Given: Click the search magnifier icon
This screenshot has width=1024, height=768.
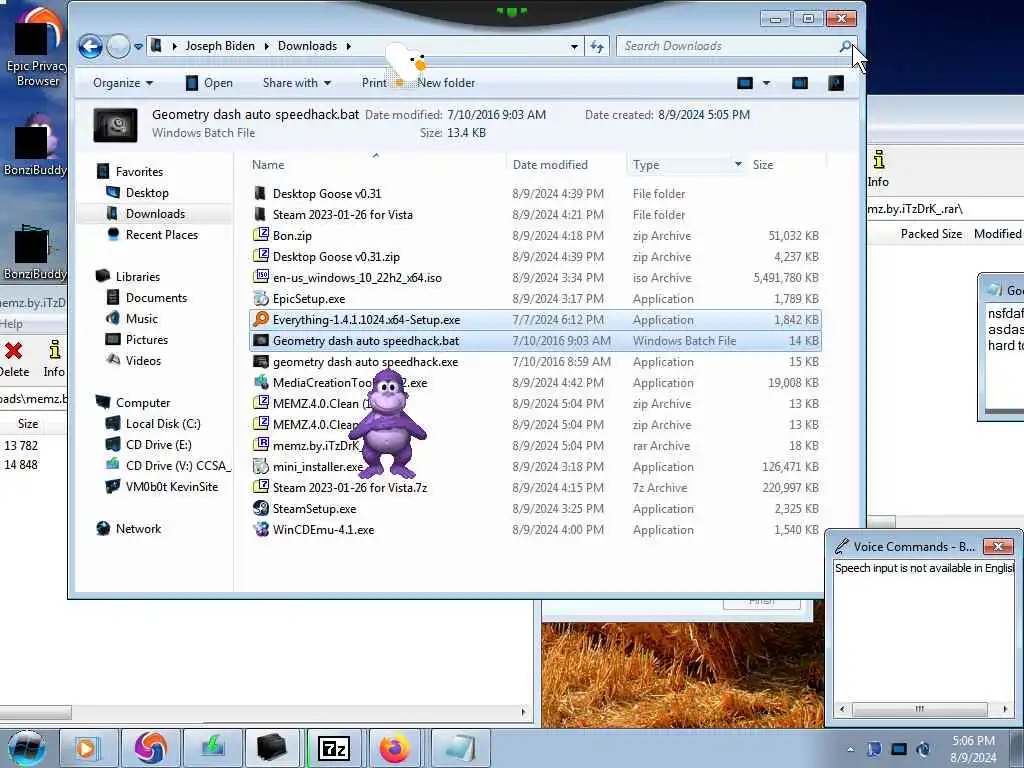Looking at the screenshot, I should click(846, 46).
